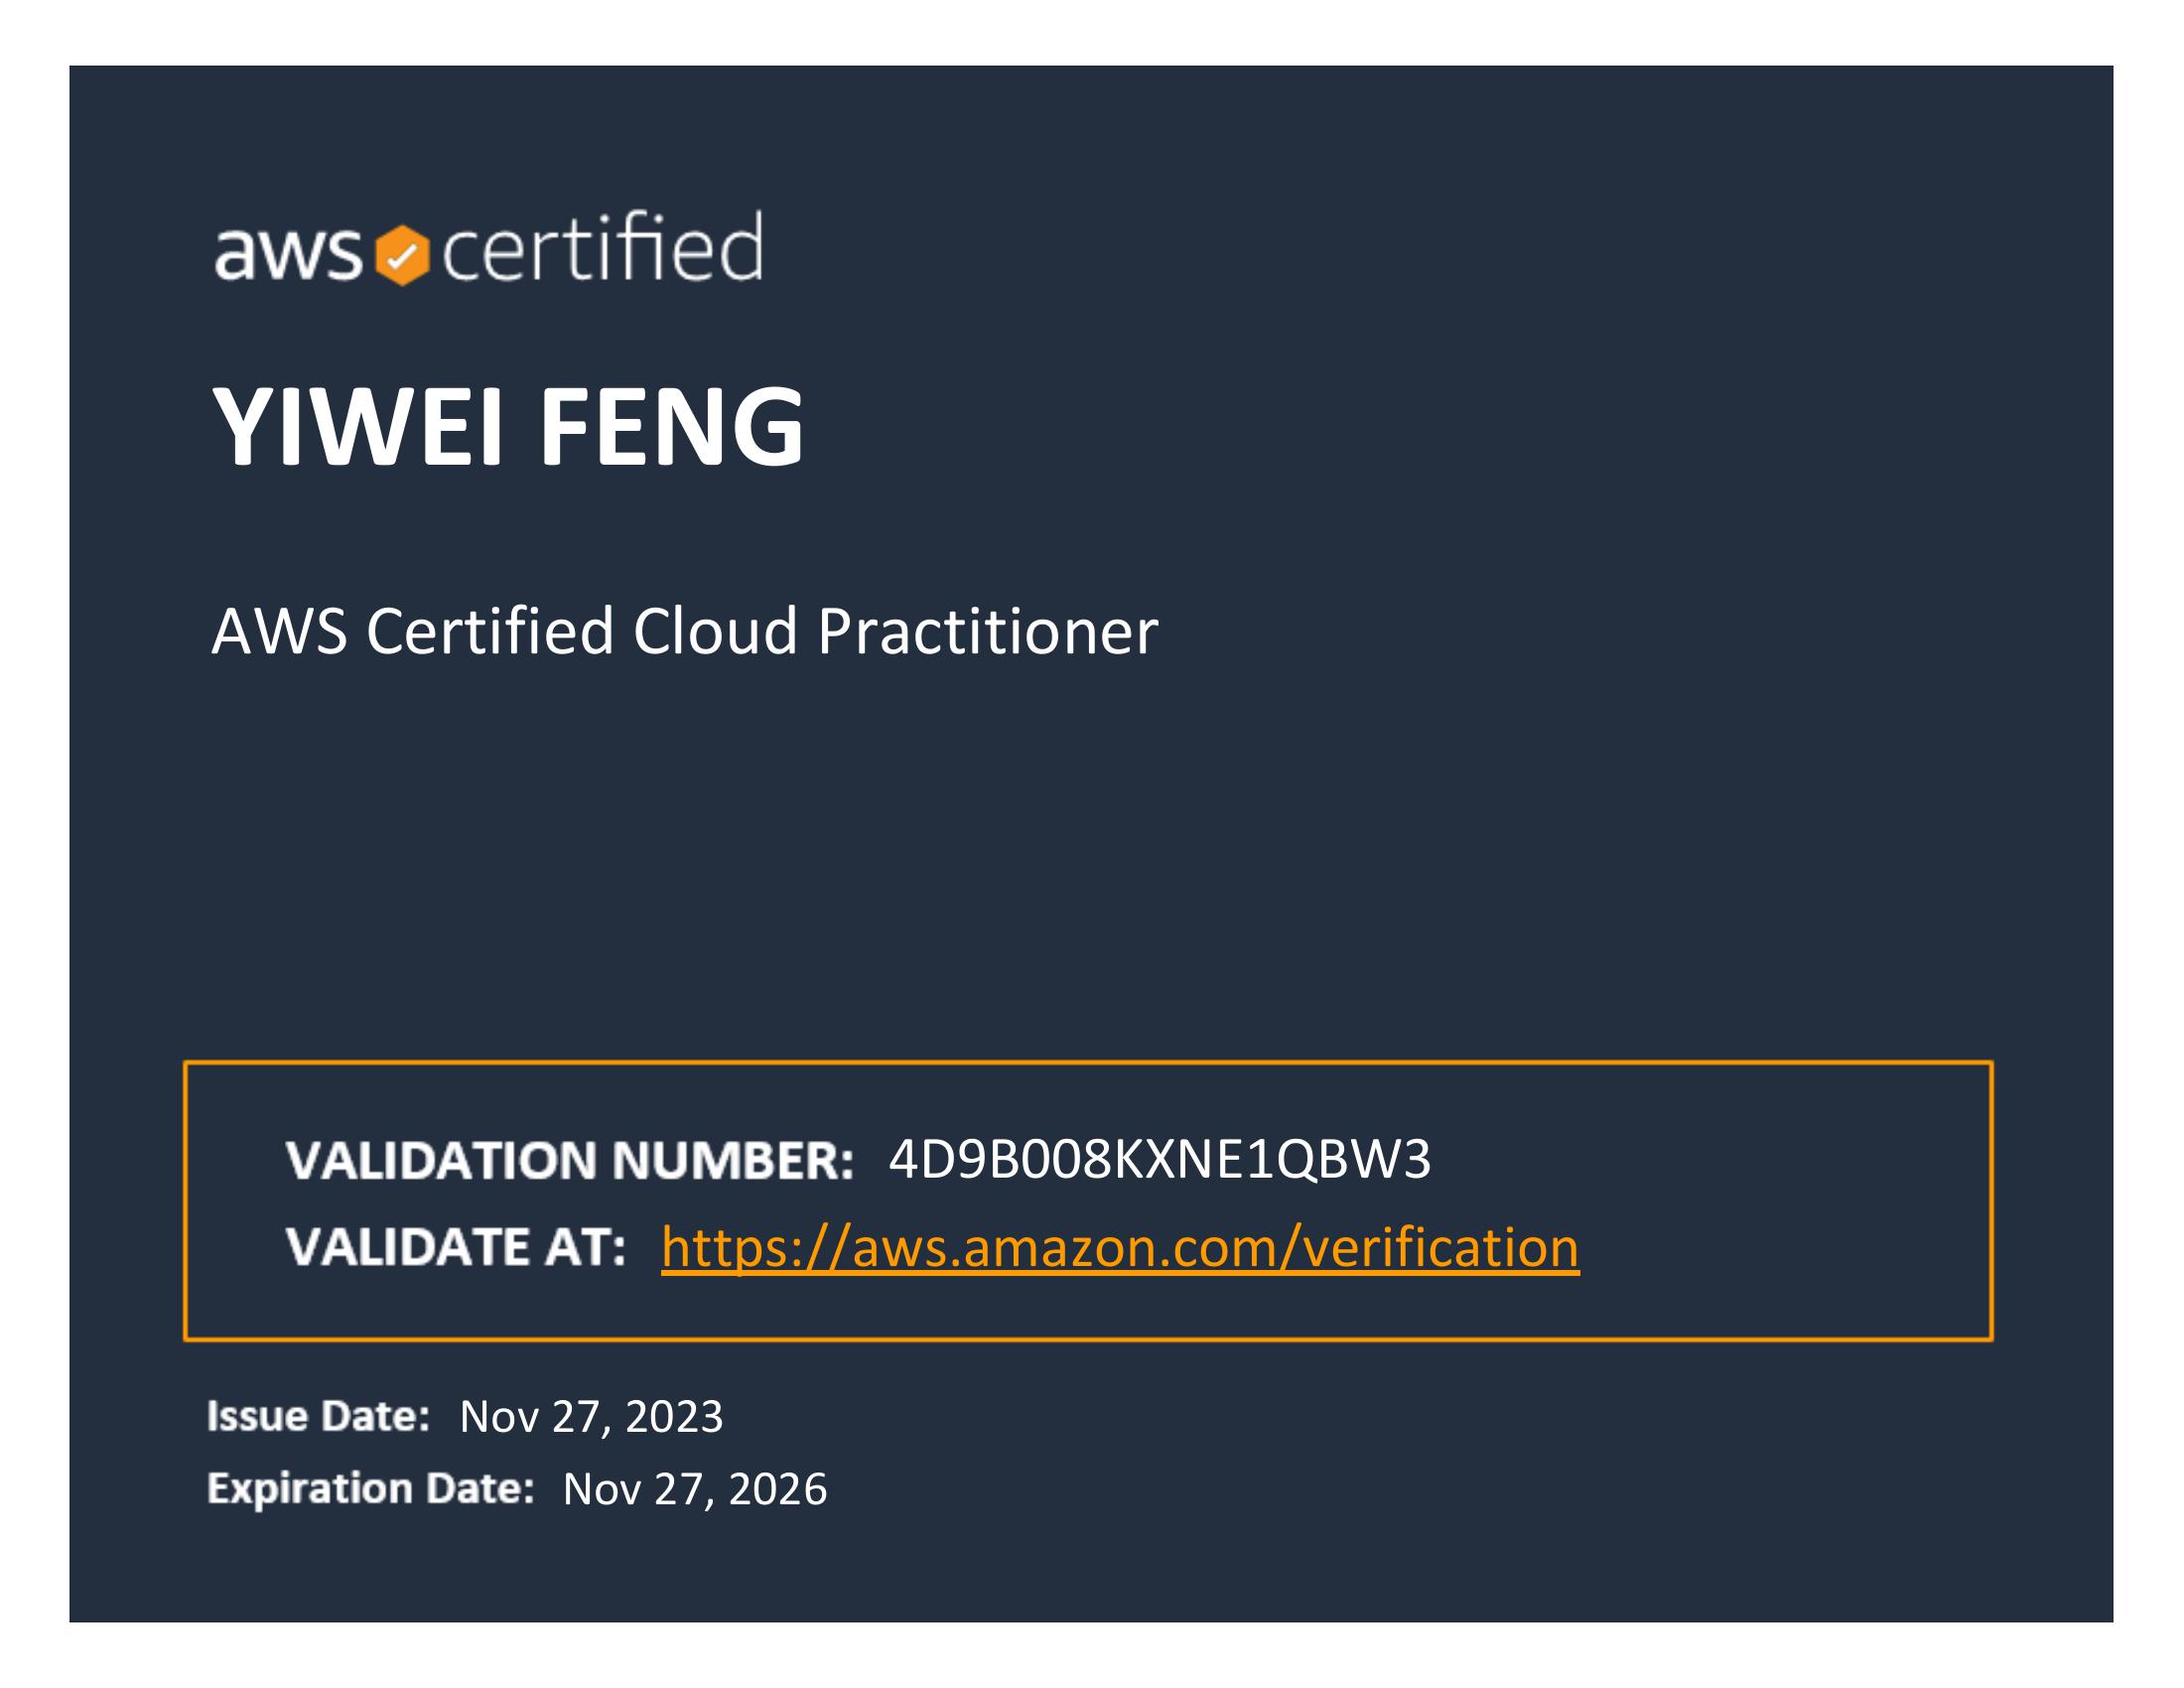Click the orange border of the validation box
Image resolution: width=2184 pixels, height=1688 pixels.
coord(1088,1063)
